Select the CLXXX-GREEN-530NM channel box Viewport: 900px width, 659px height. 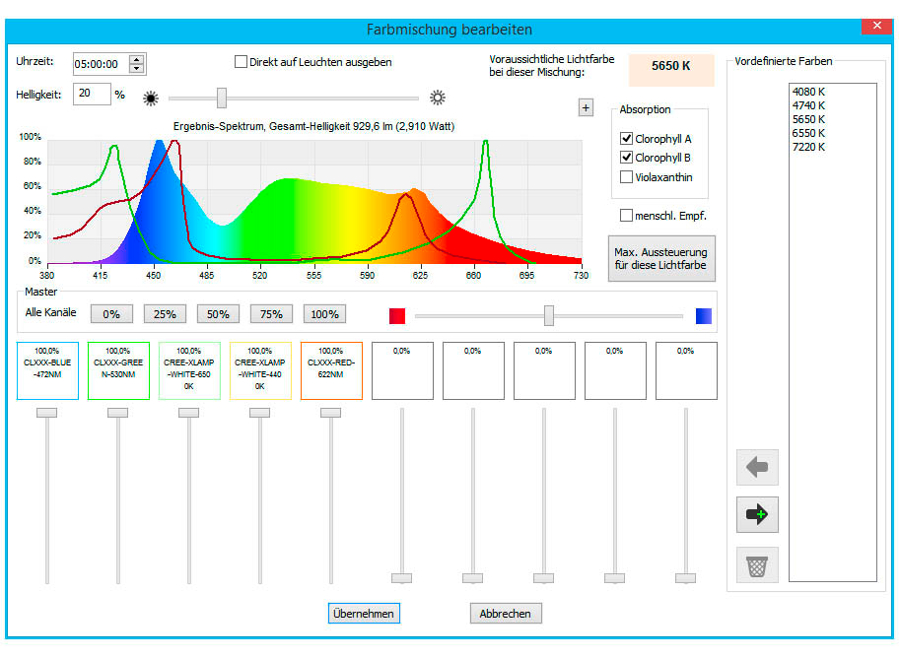point(119,371)
